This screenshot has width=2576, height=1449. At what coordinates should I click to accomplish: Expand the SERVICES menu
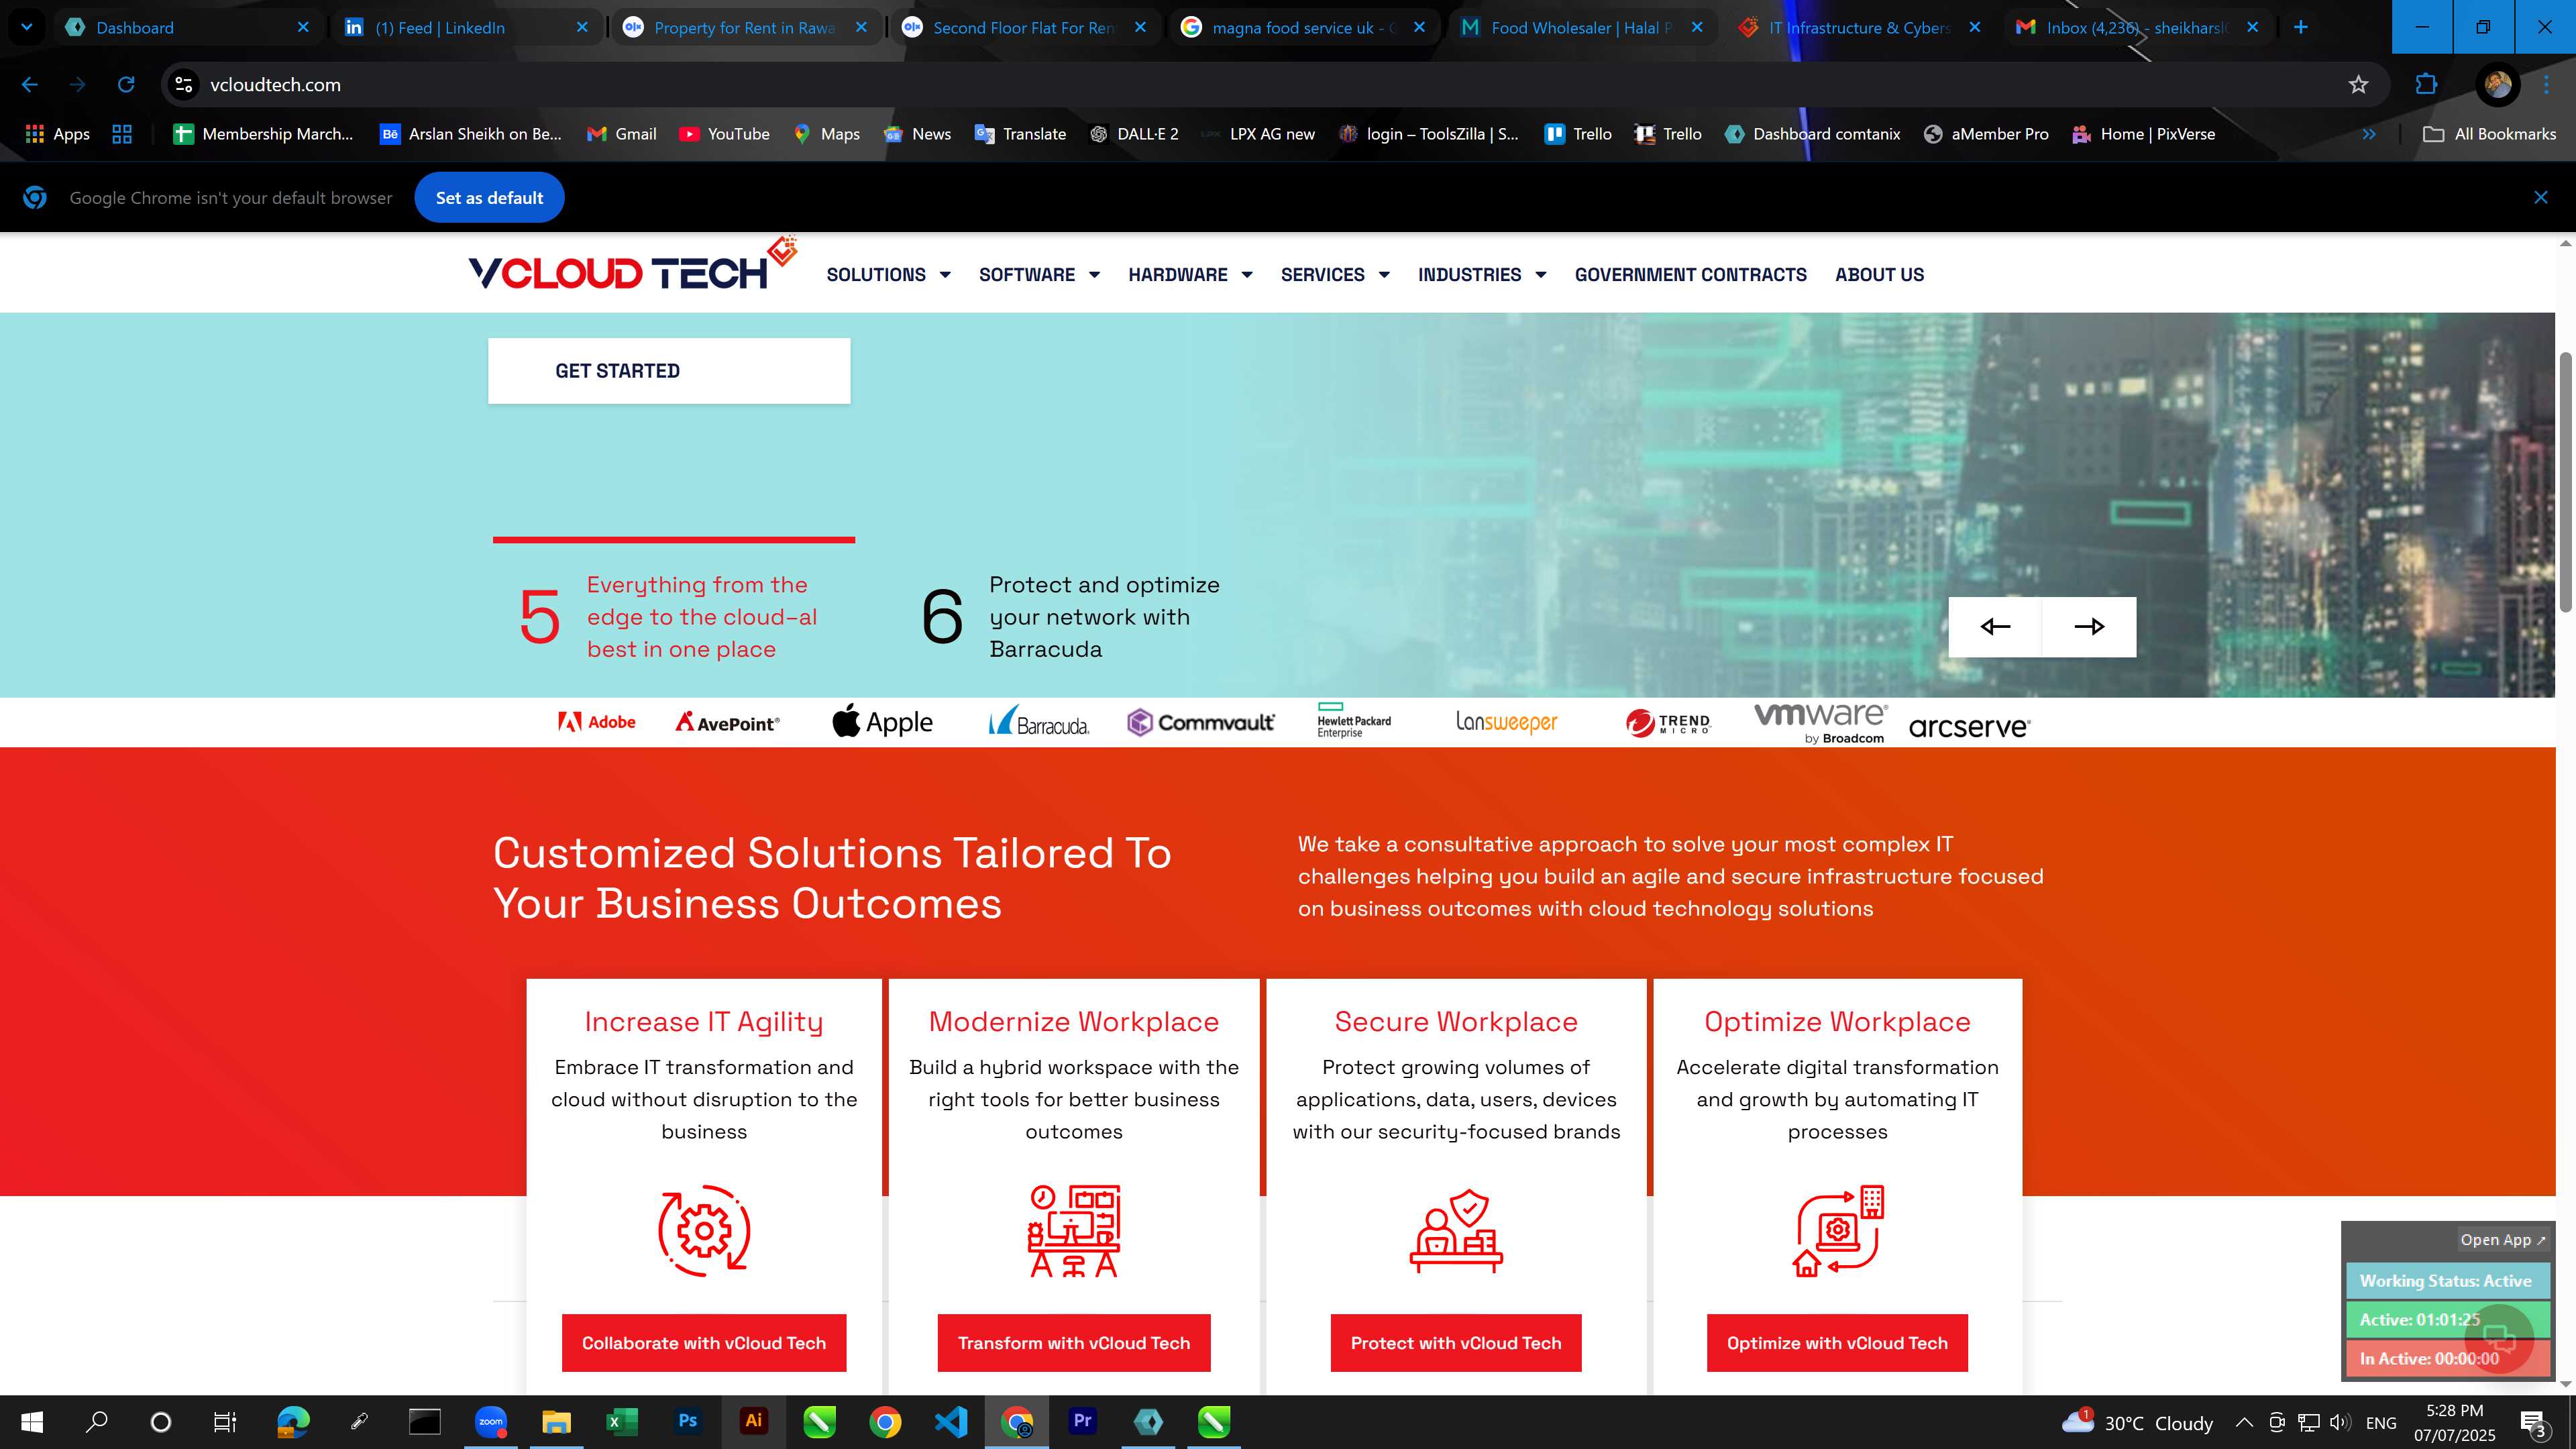(1335, 275)
